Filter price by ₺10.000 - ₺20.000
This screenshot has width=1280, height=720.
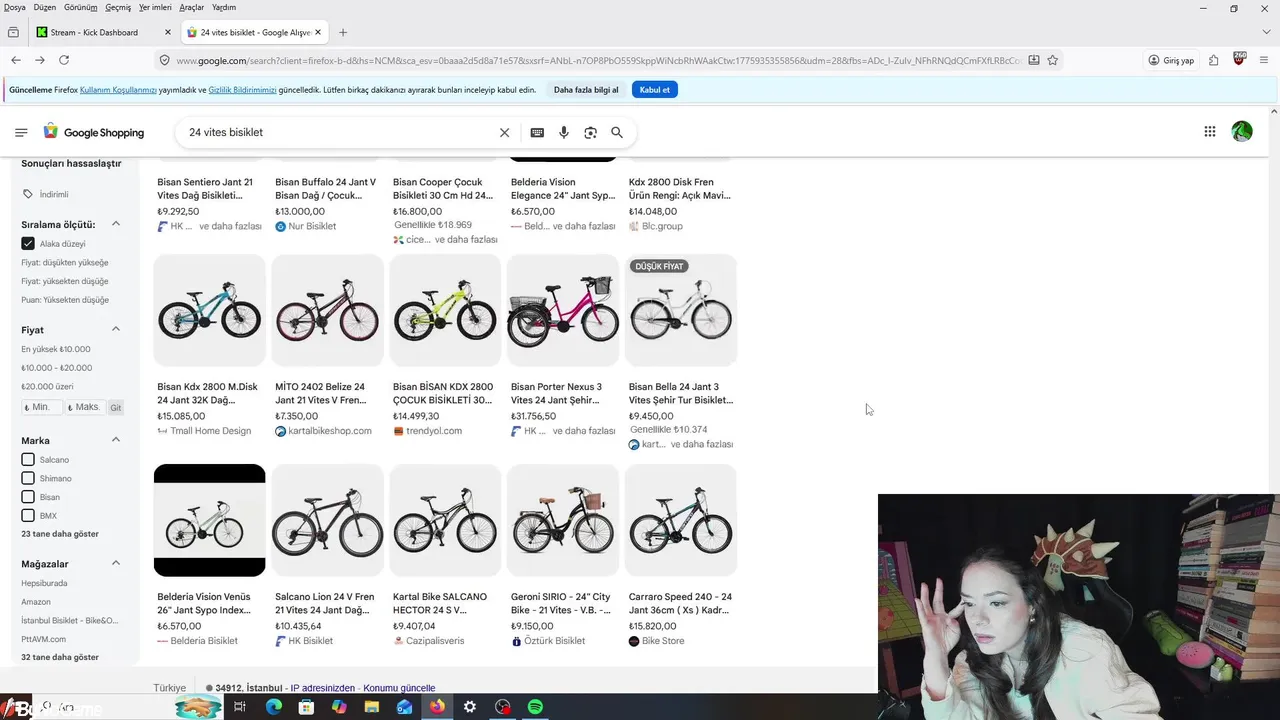[57, 368]
